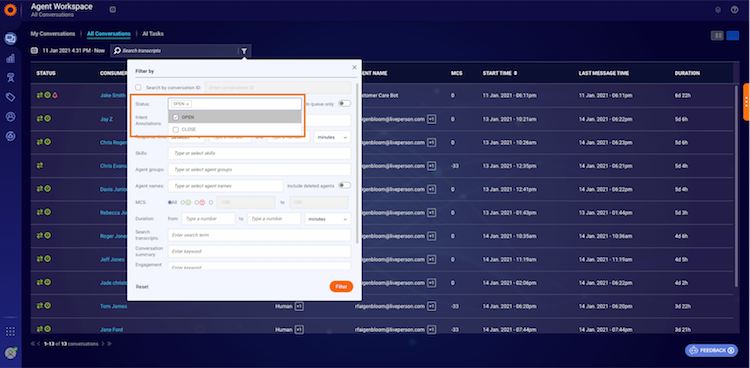Click the green status icon in Tom James row
The width and height of the screenshot is (750, 368).
pos(48,305)
